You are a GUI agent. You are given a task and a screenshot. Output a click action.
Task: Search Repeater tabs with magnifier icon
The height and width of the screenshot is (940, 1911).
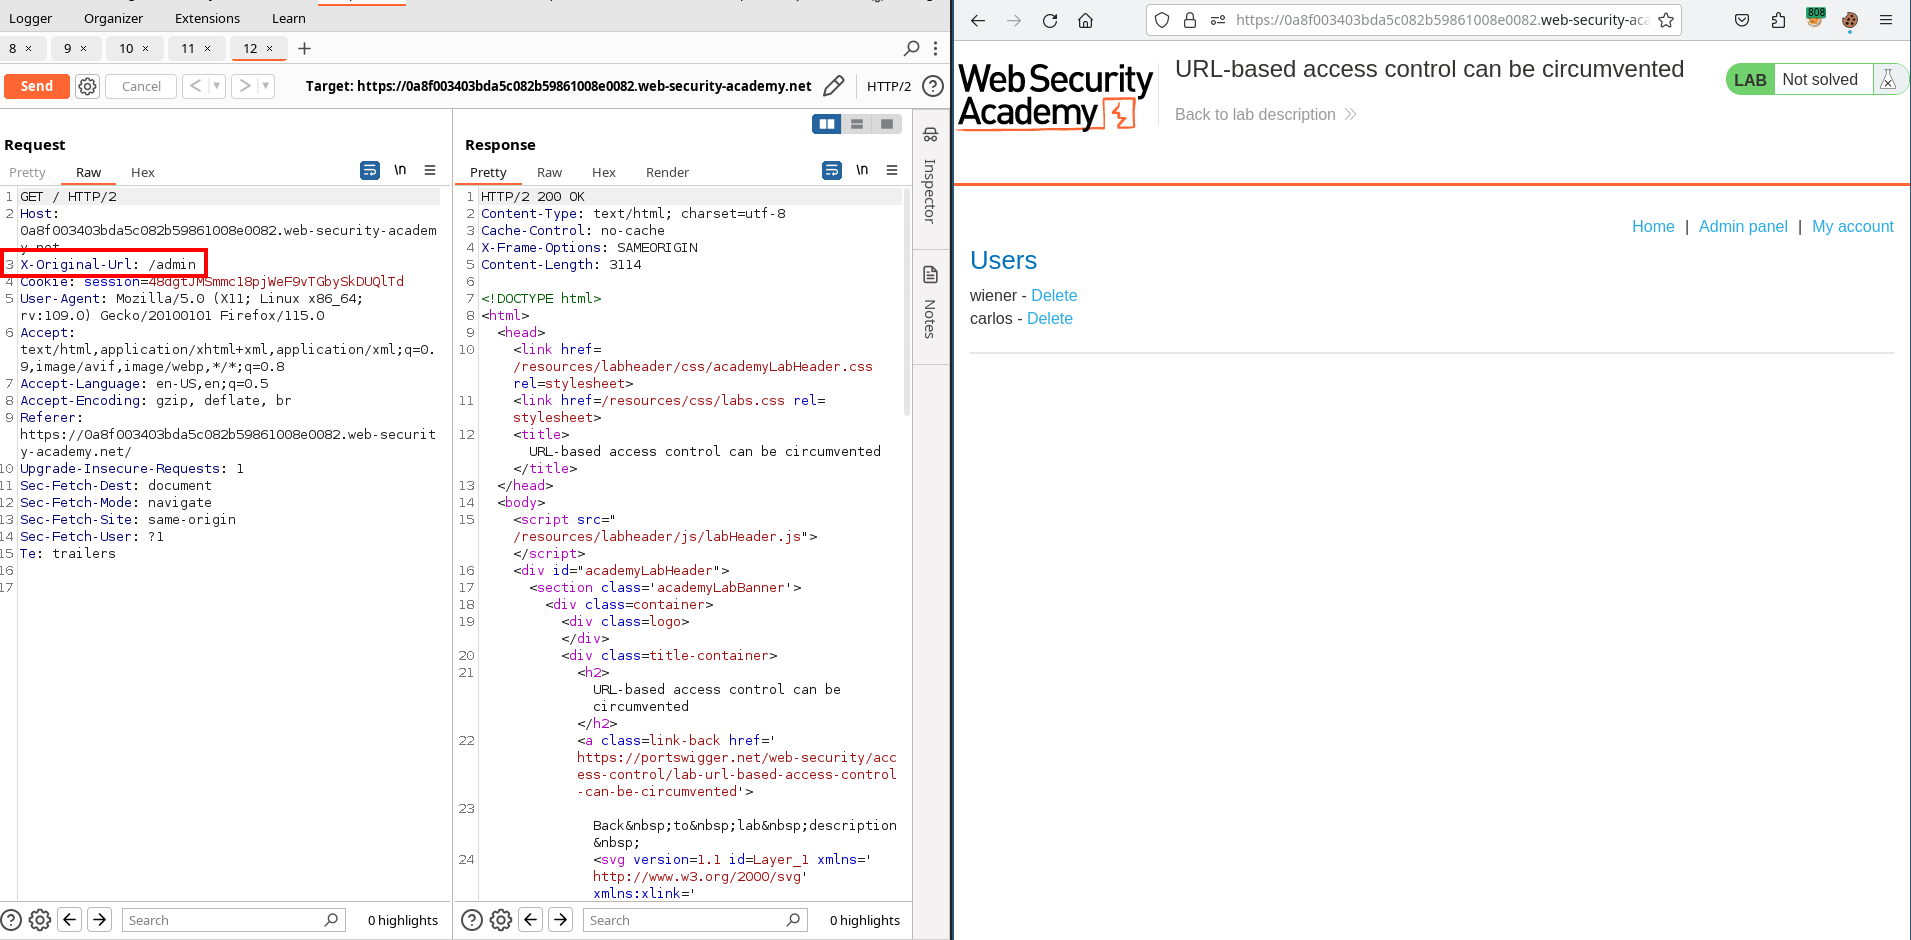912,48
